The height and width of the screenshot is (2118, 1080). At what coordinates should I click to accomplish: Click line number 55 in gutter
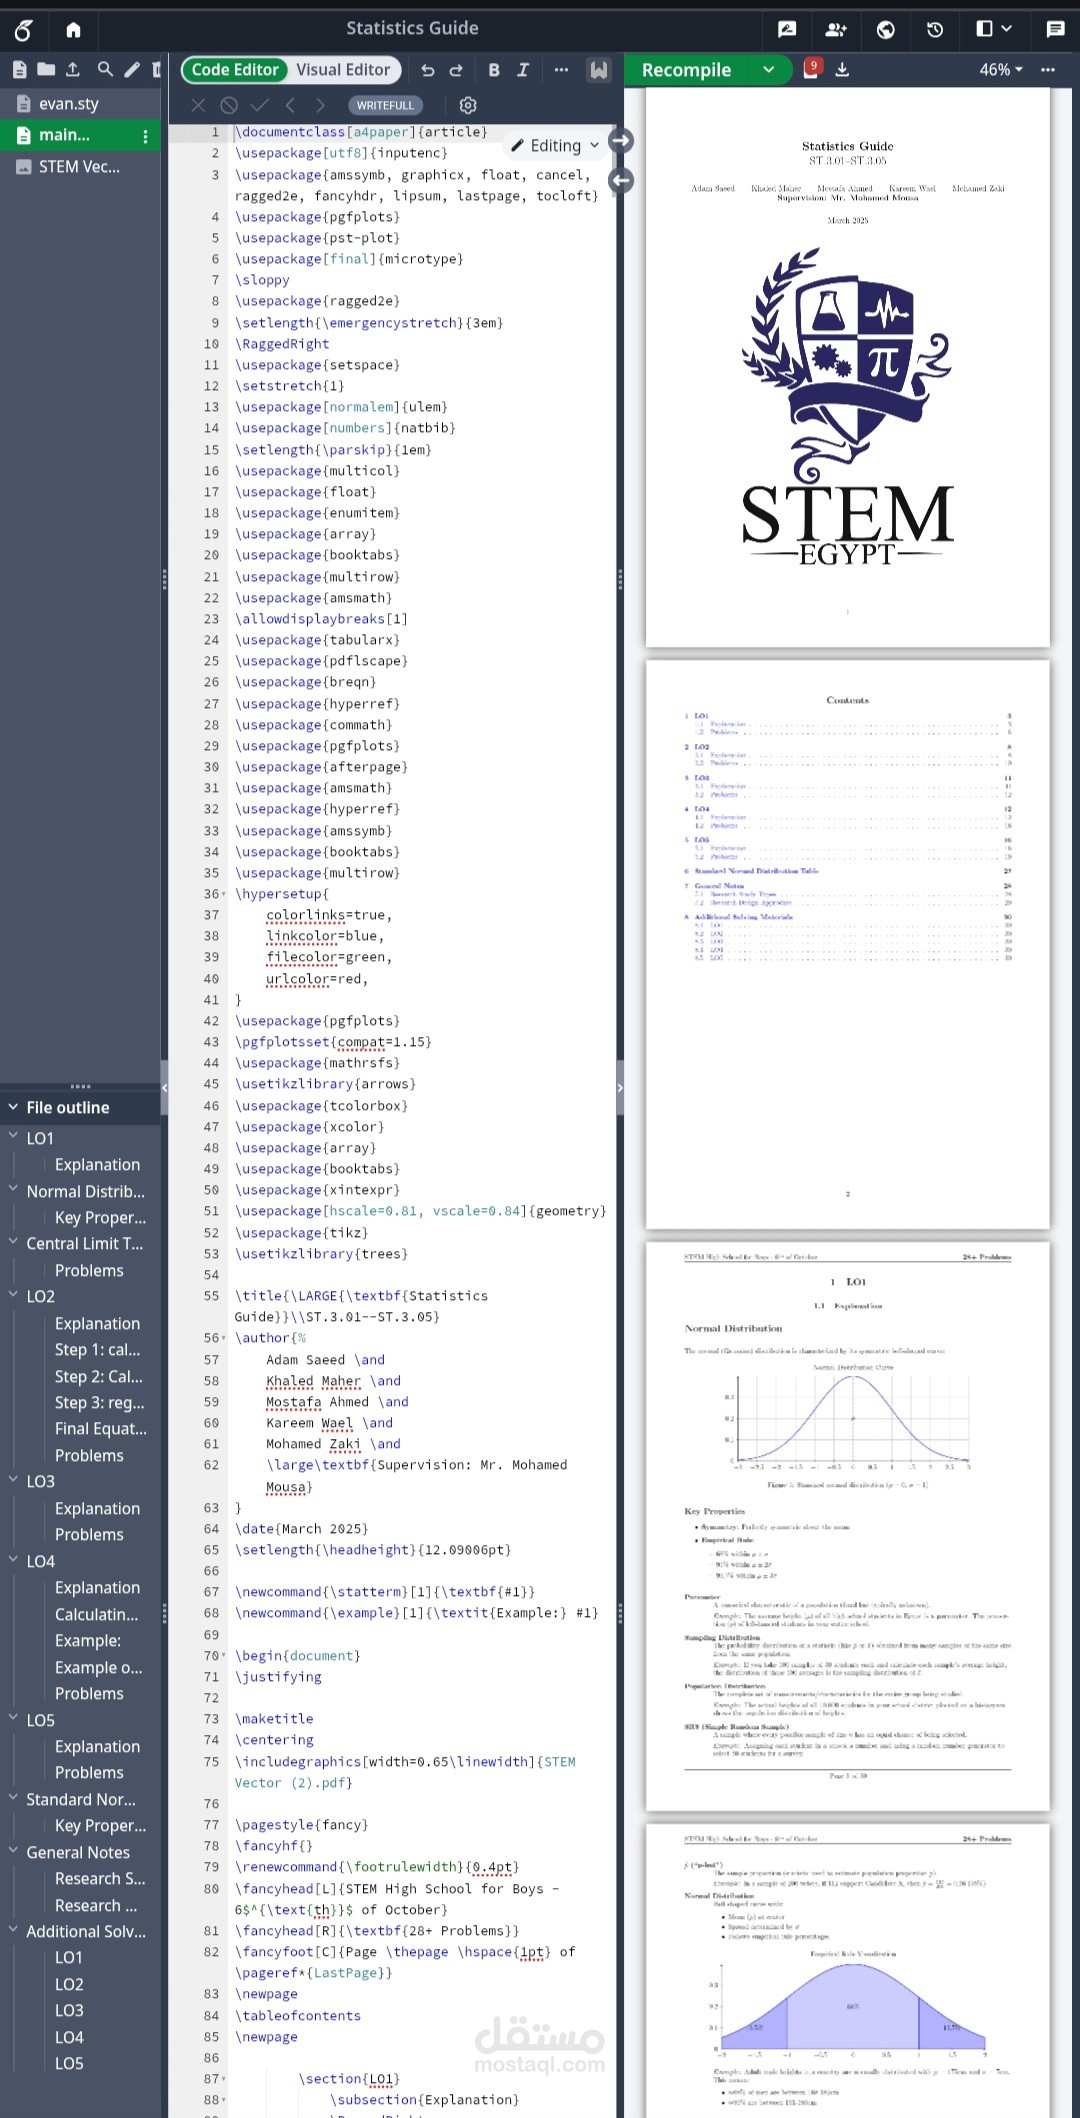click(211, 1296)
